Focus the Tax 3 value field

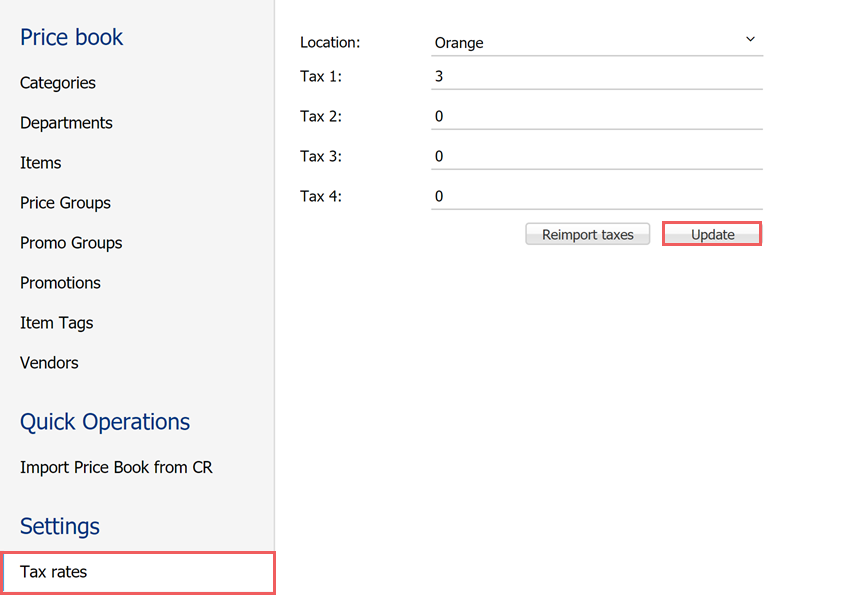point(596,156)
